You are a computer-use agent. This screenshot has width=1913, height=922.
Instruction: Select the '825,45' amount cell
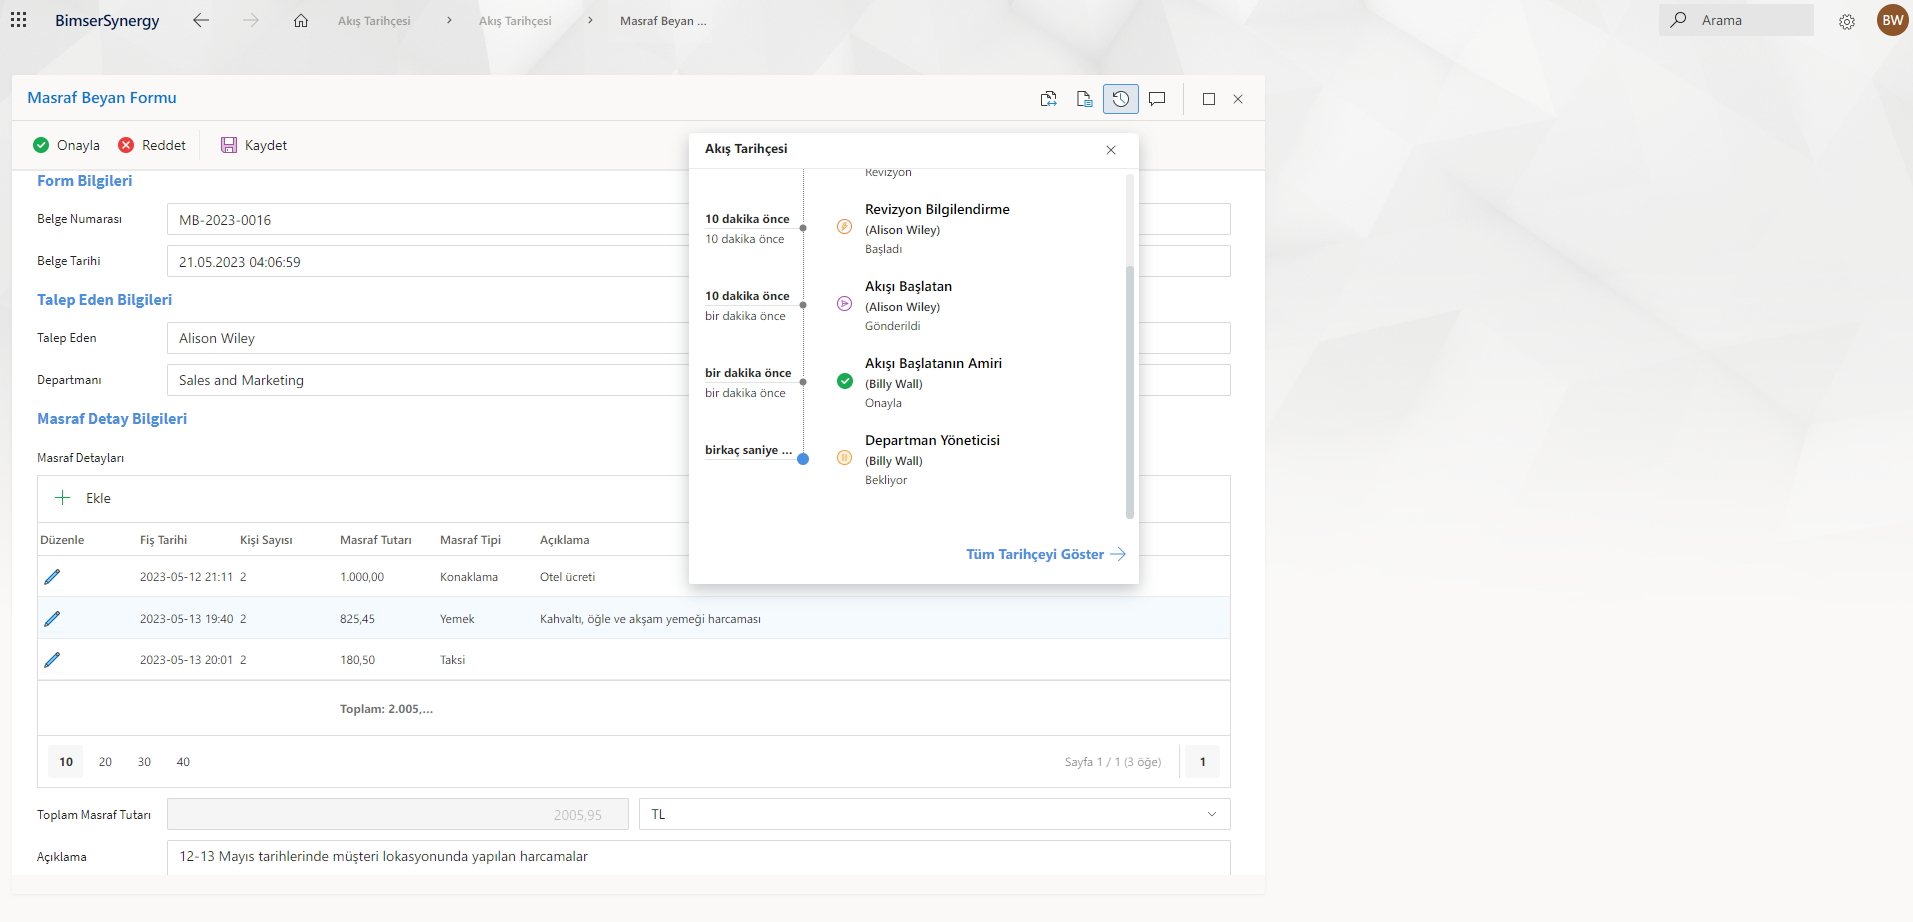coord(357,619)
